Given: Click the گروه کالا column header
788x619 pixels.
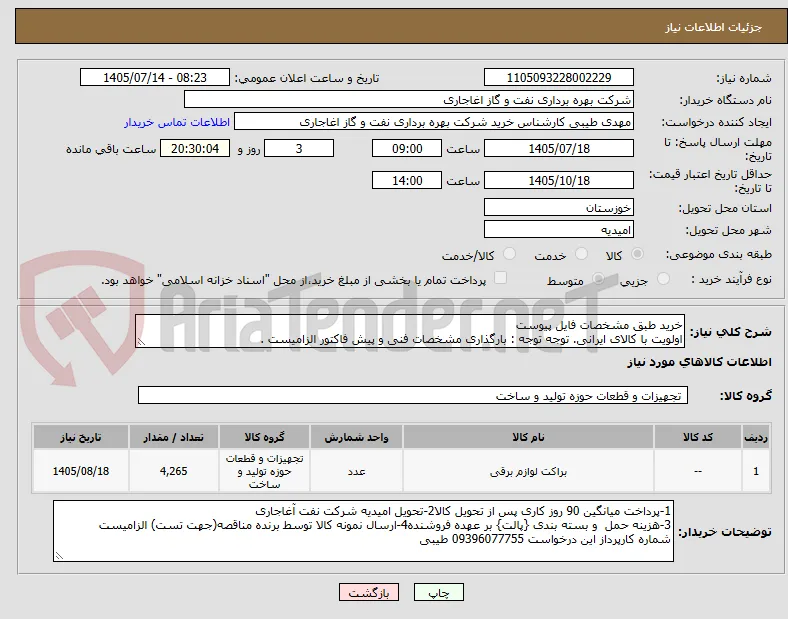Looking at the screenshot, I should click(264, 437).
